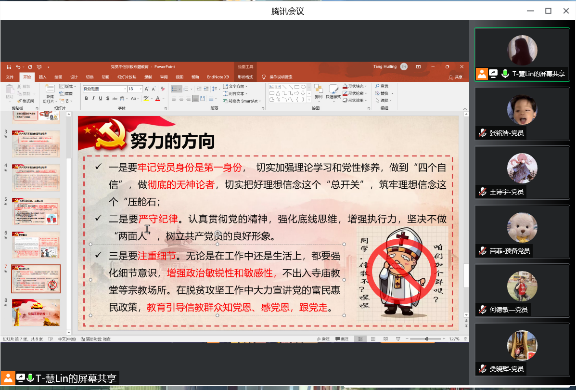Adjust the zoom slider in status bar
This screenshot has height=390, width=576.
point(426,339)
